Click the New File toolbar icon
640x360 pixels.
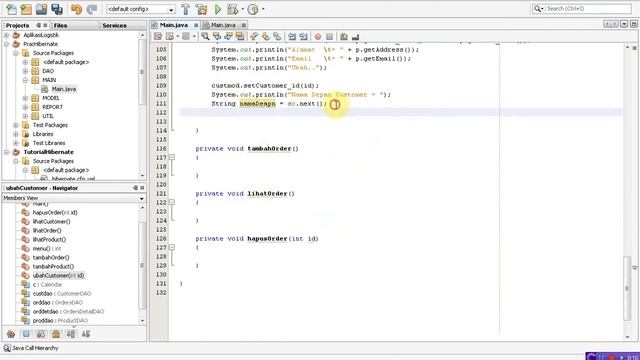11,9
